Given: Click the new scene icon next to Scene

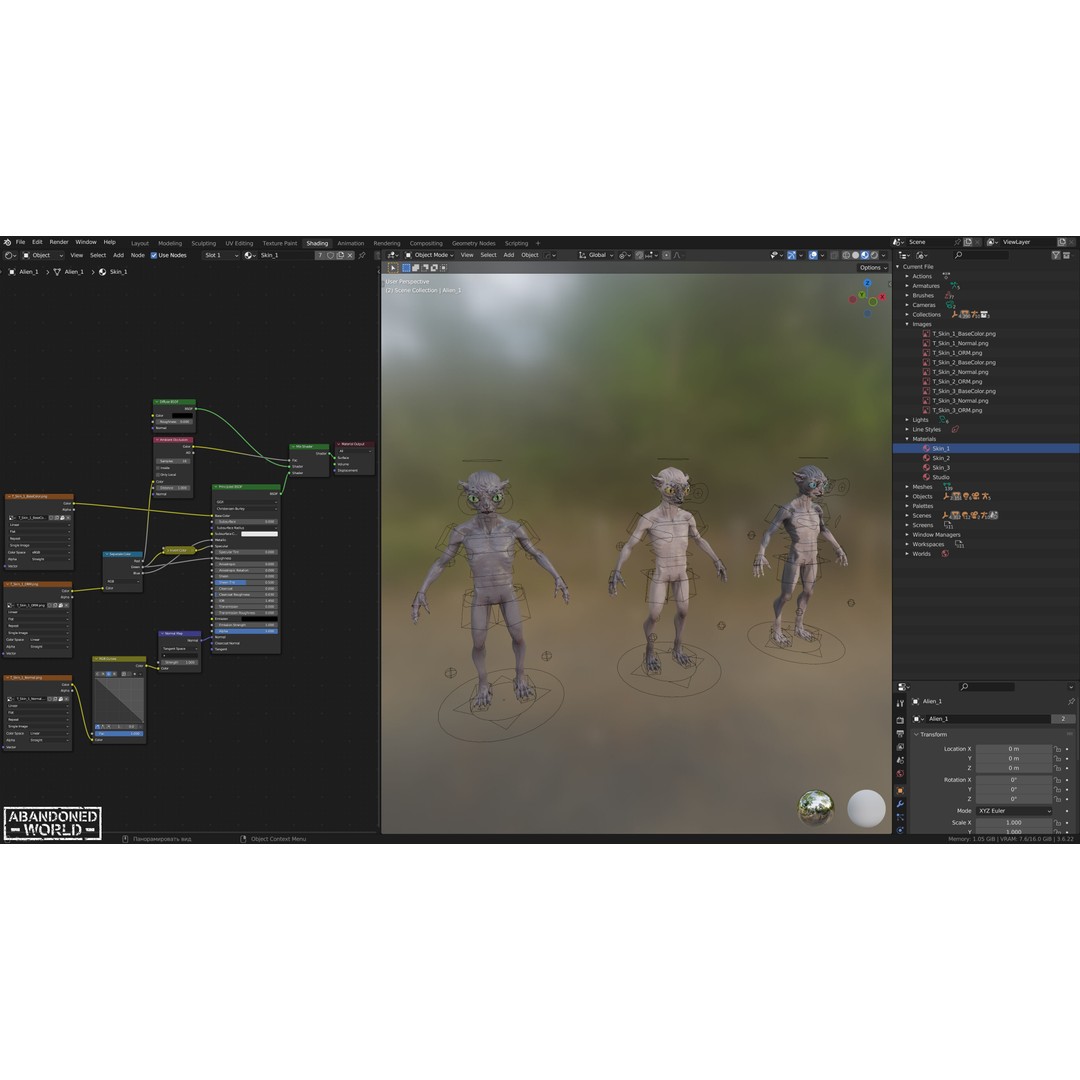Looking at the screenshot, I should point(967,242).
